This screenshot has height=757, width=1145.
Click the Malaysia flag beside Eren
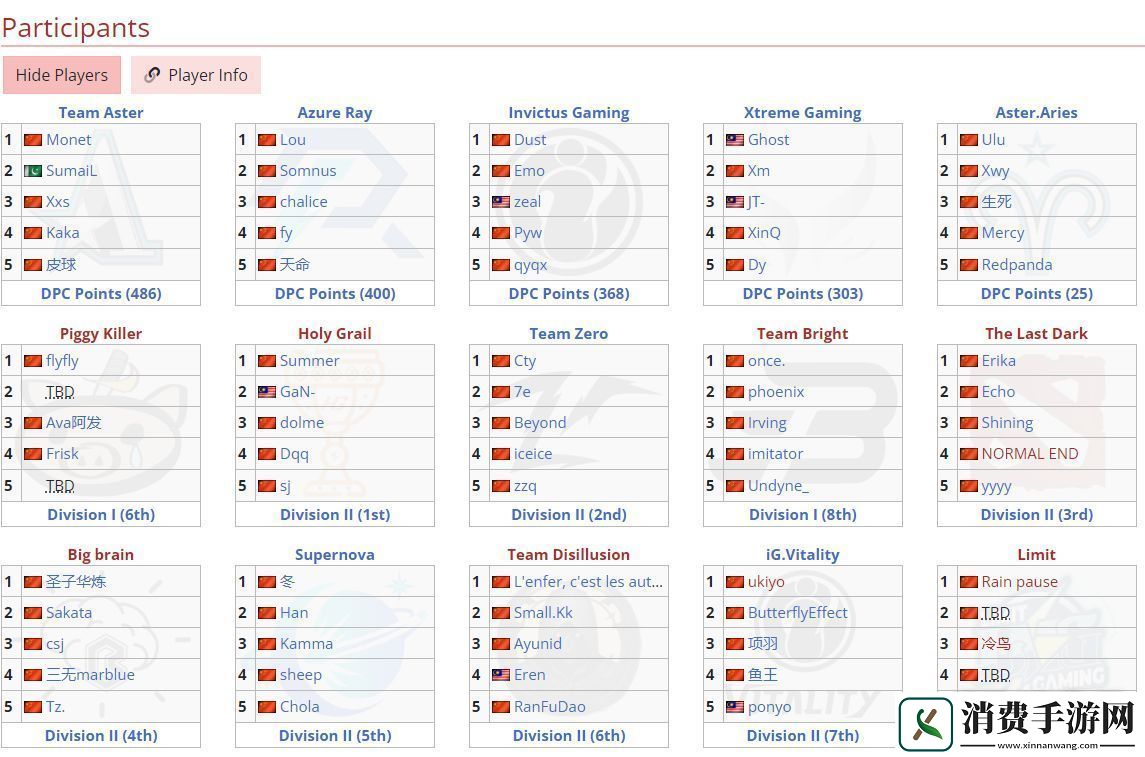tap(501, 675)
